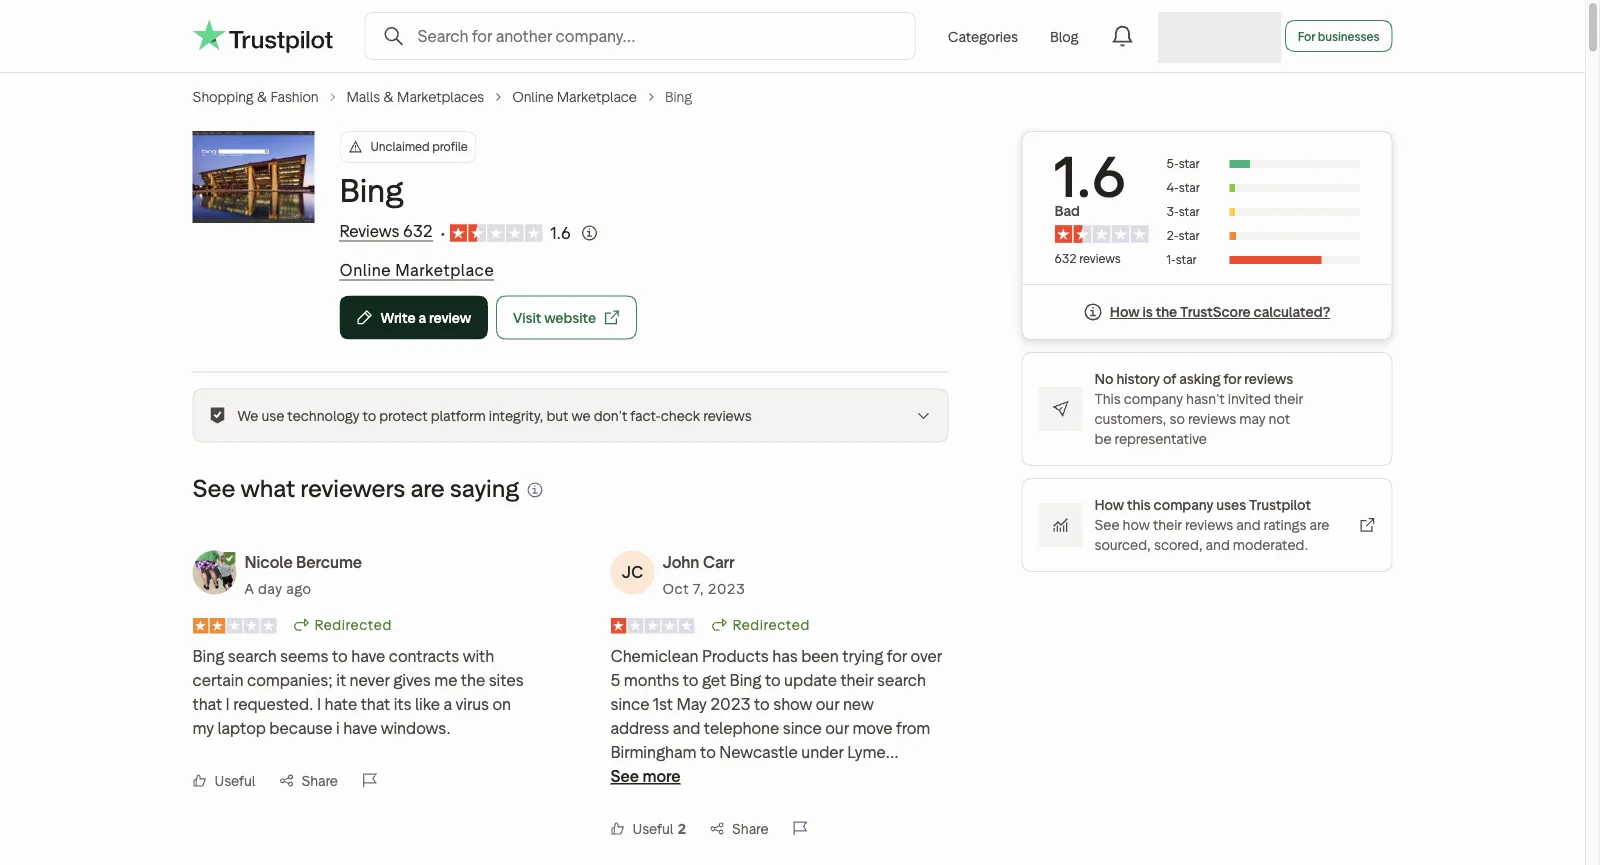Flag John Carr's review
The height and width of the screenshot is (865, 1600).
pos(800,828)
